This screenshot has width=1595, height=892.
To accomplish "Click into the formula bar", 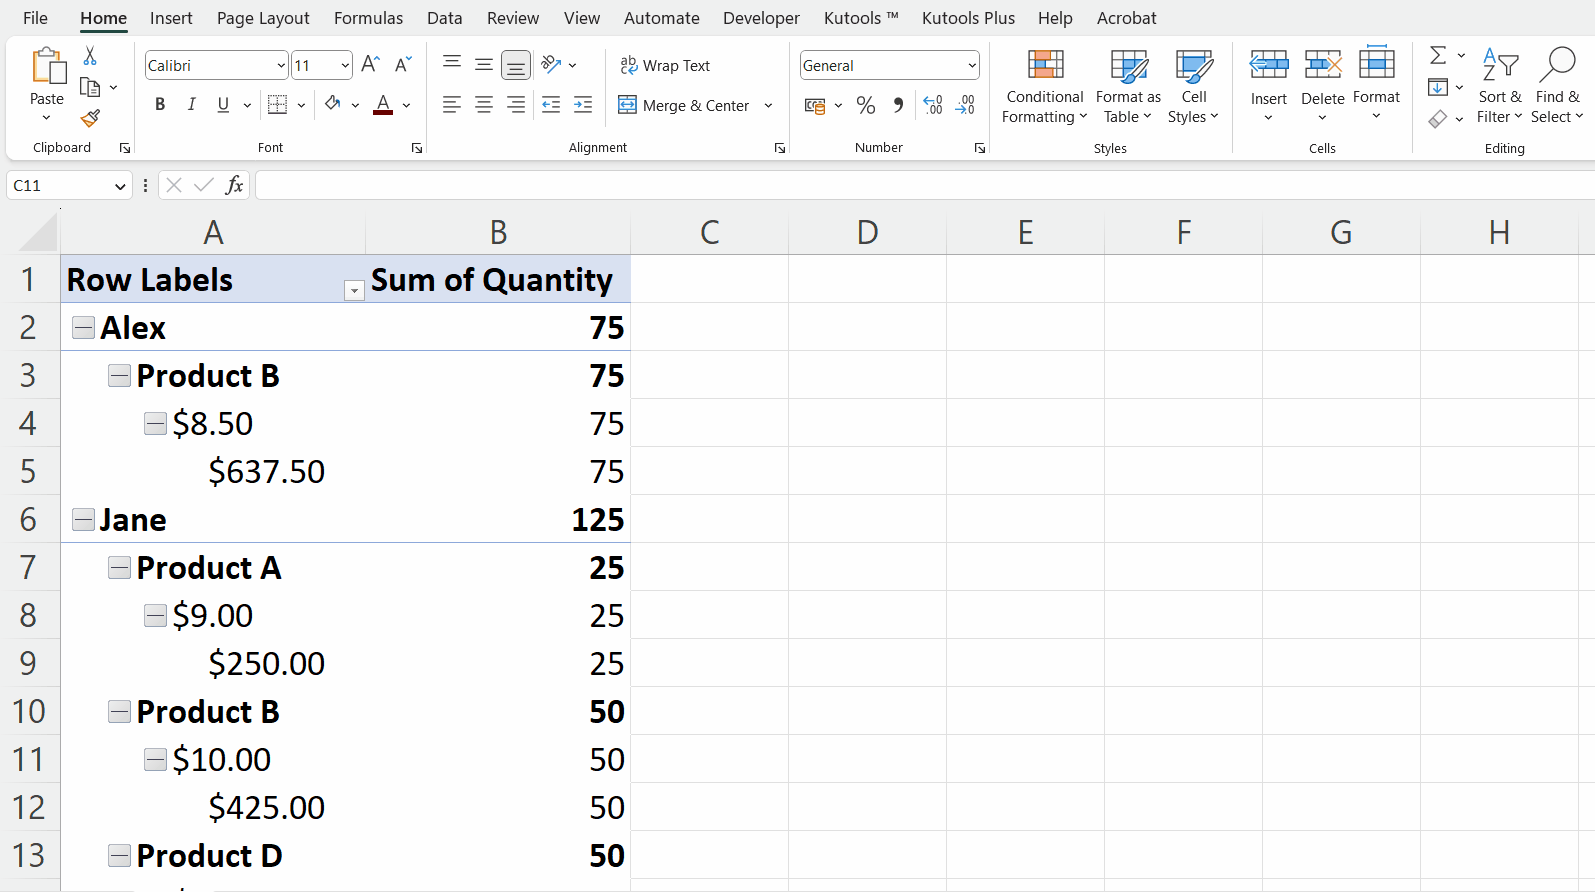I will 925,185.
